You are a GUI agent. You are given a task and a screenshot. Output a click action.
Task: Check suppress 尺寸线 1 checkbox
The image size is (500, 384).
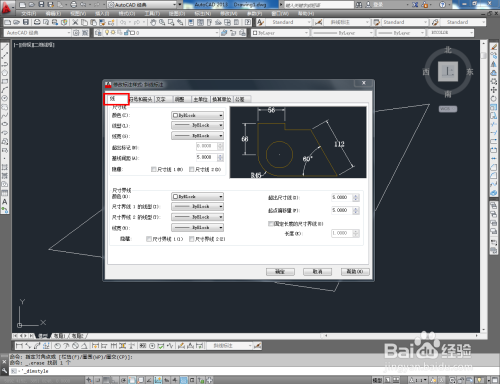click(154, 169)
